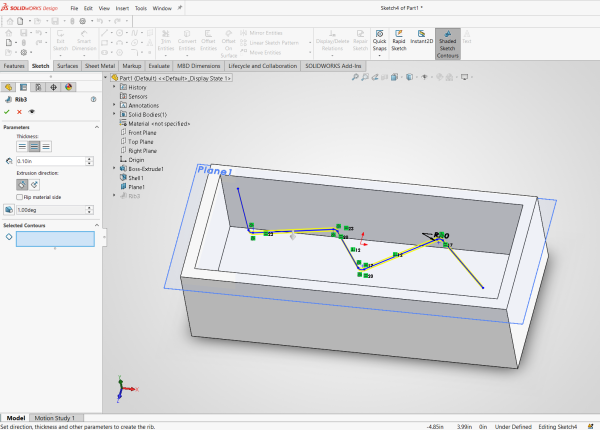Select the Front Plane
600x430 pixels.
[138, 132]
